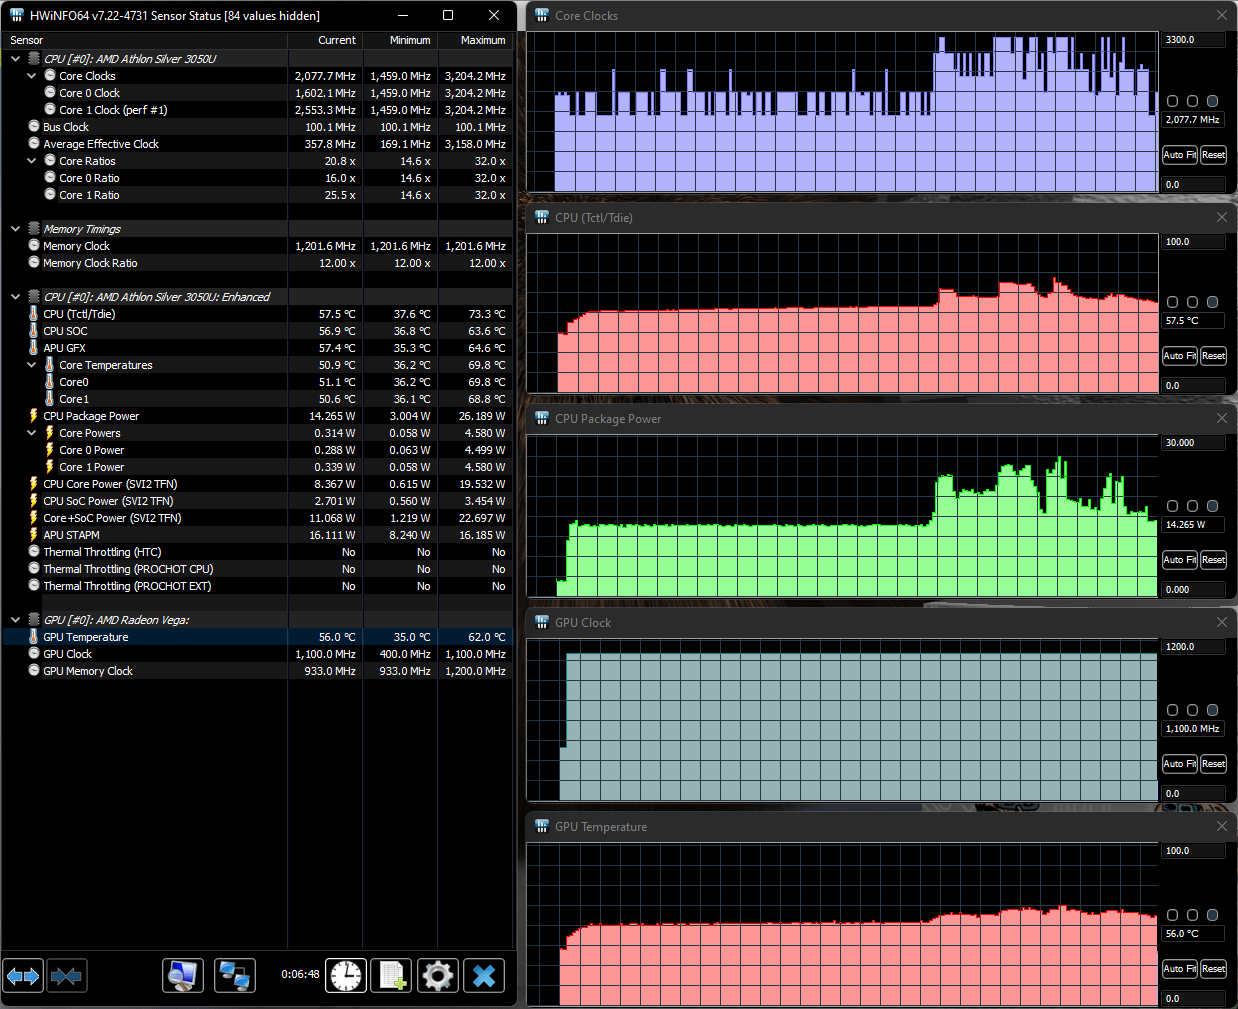1238x1009 pixels.
Task: Collapse the CPU [#0]: AMD Athlon Silver 3050U group
Action: pos(15,59)
